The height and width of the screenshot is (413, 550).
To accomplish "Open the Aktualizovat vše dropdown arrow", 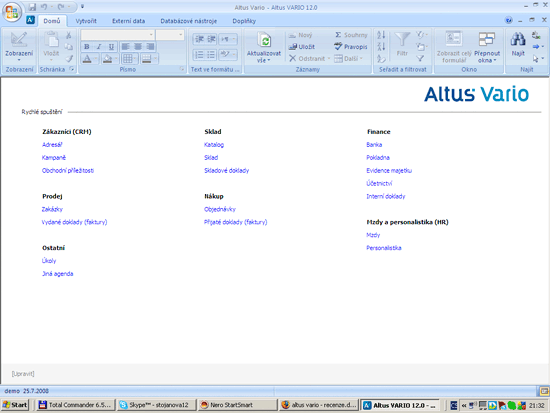I will pyautogui.click(x=269, y=61).
